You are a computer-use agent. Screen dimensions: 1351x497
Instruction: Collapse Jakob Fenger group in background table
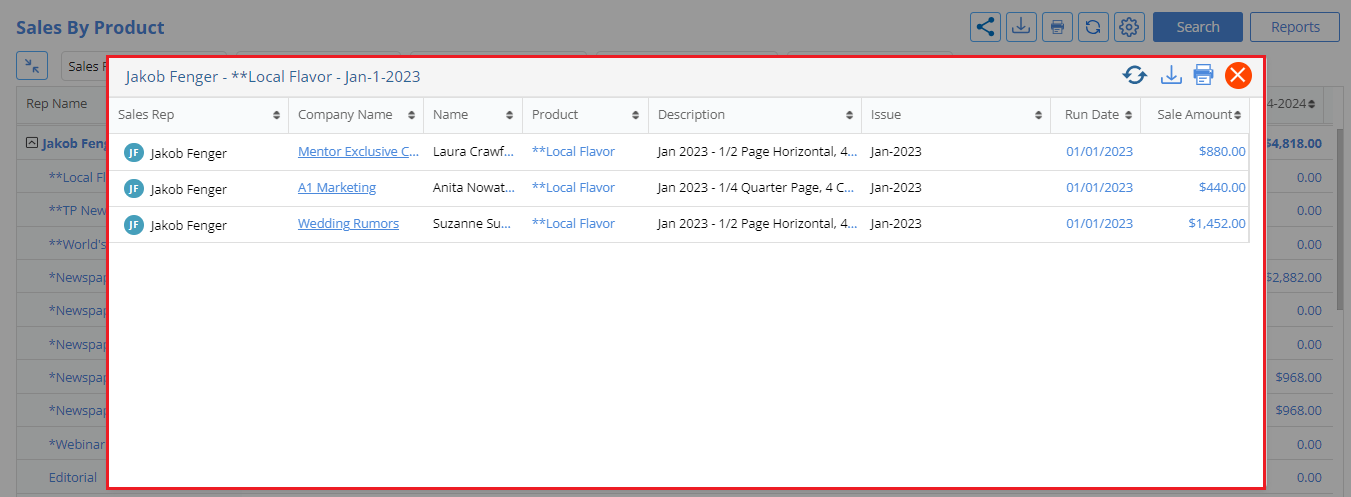[x=32, y=143]
